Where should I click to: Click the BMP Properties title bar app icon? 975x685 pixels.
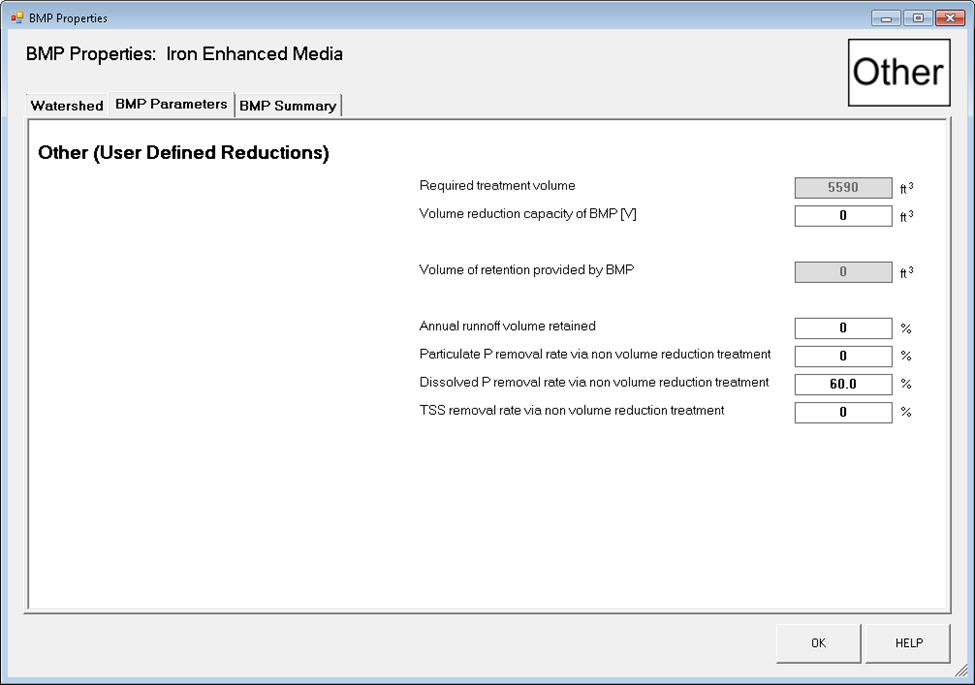pos(17,18)
